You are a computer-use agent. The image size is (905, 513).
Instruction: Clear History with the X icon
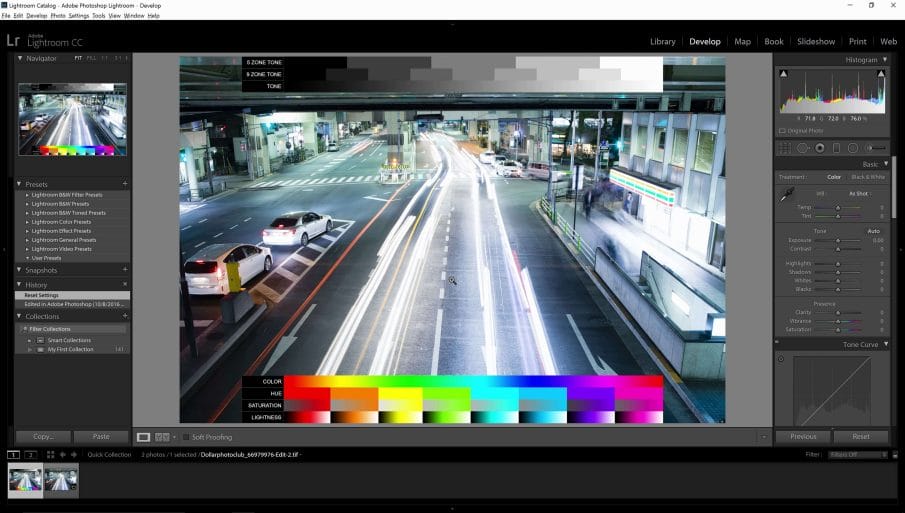[124, 285]
